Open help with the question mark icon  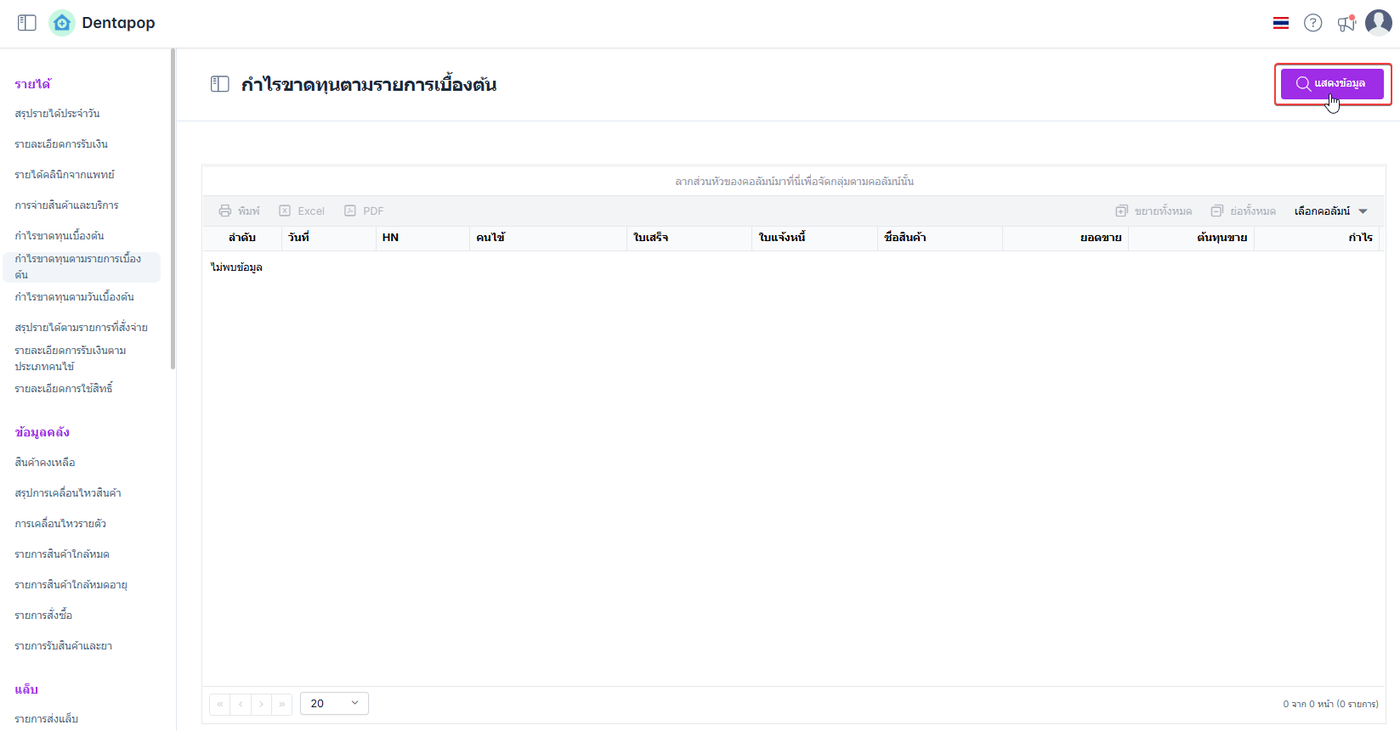pyautogui.click(x=1313, y=23)
